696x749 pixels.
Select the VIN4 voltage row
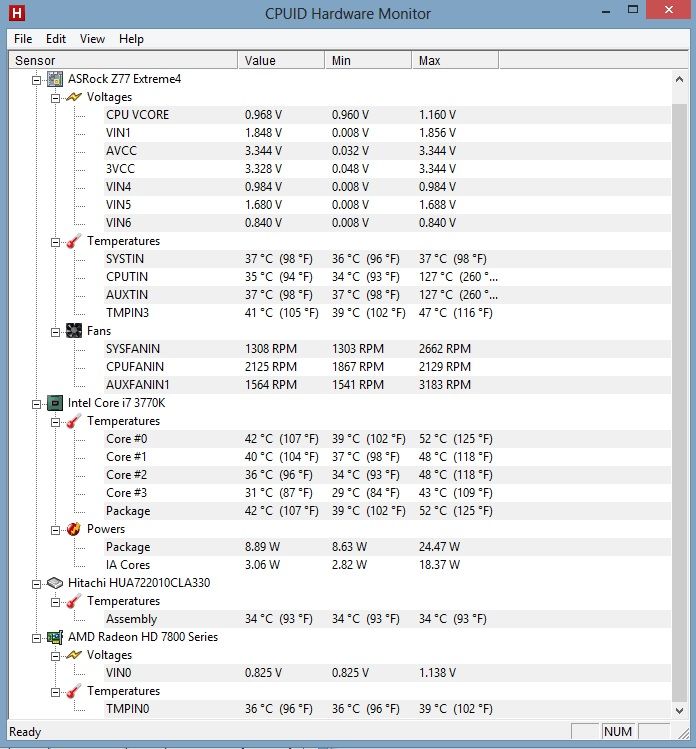(387, 187)
